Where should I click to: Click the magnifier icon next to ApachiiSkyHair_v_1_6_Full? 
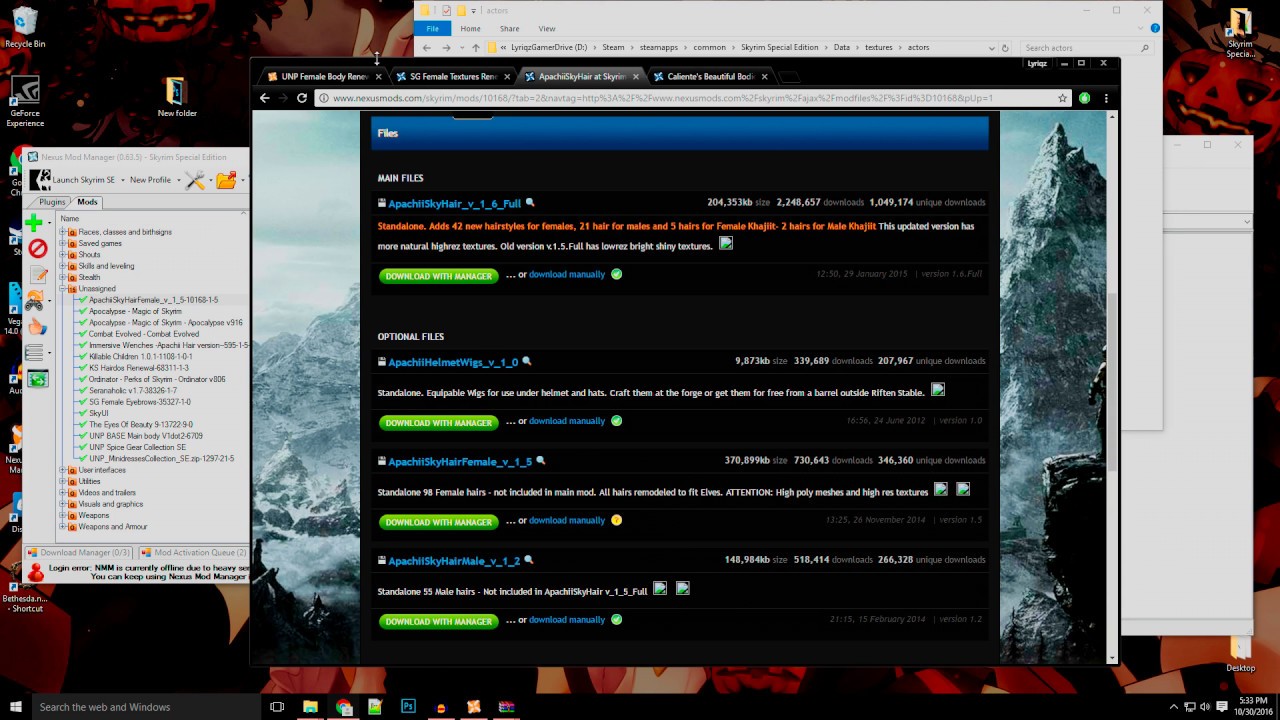pos(531,203)
